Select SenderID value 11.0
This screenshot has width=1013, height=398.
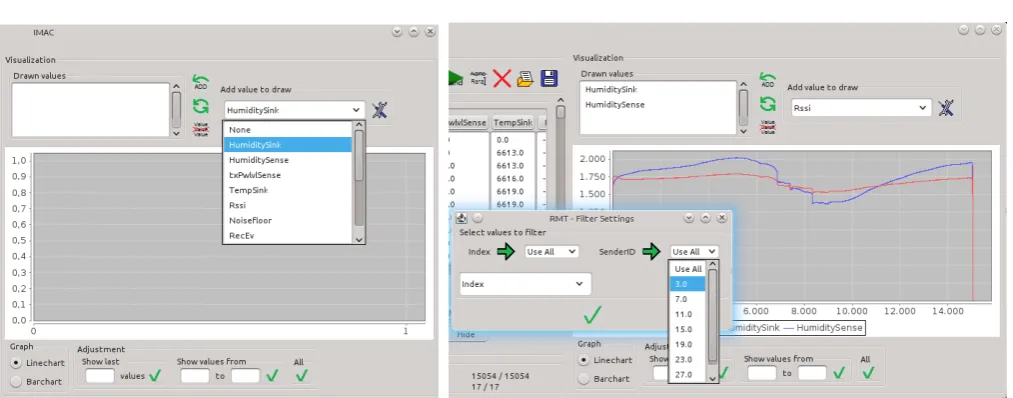tap(688, 314)
